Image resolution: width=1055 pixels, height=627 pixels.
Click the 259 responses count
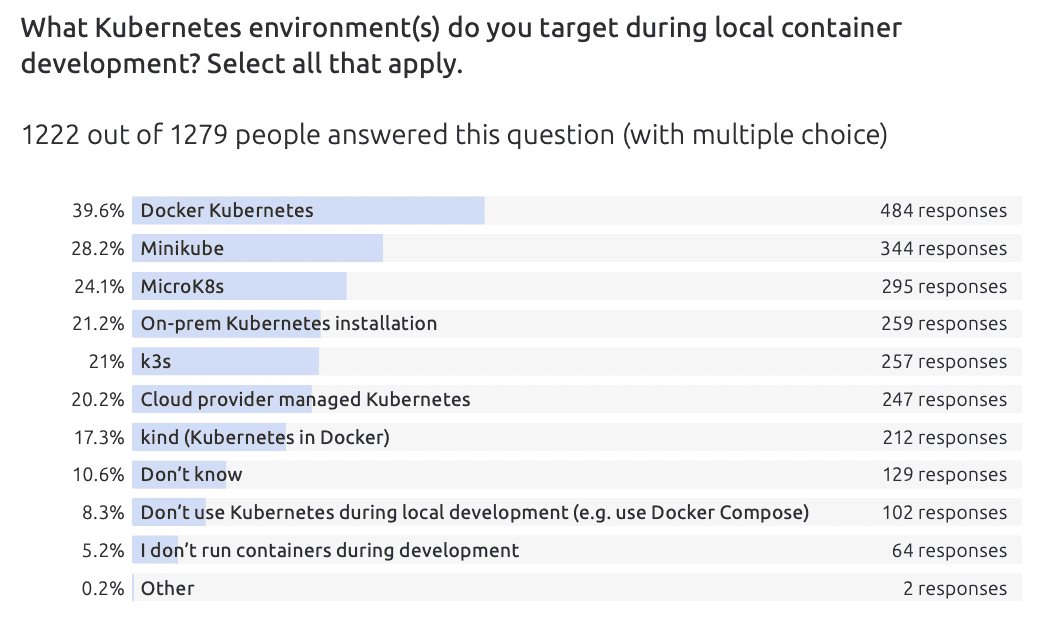click(944, 324)
